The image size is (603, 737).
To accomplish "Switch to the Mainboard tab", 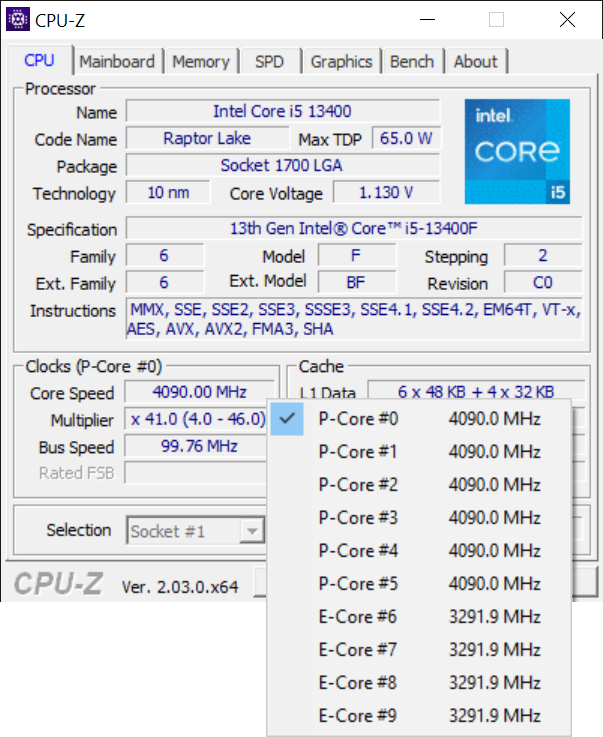I will [117, 62].
